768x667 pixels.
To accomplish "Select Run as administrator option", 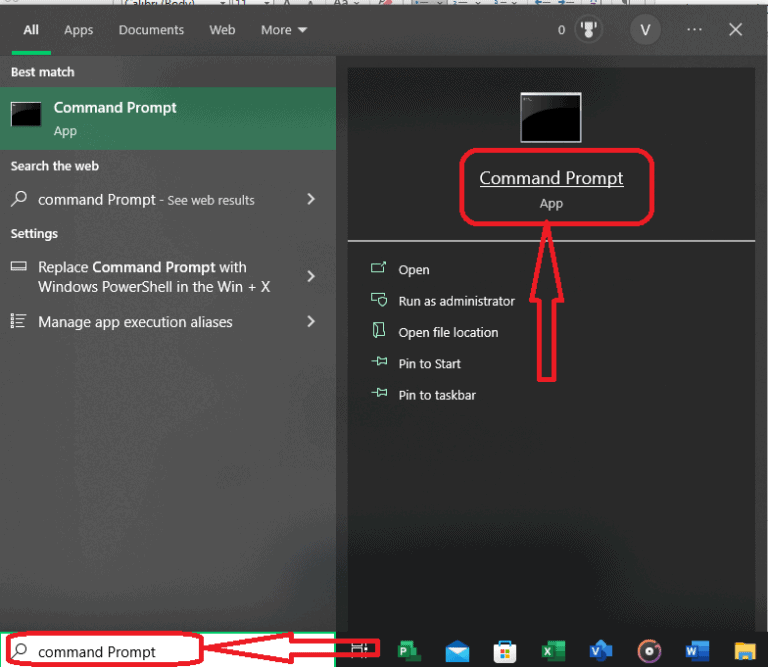I will click(x=456, y=301).
